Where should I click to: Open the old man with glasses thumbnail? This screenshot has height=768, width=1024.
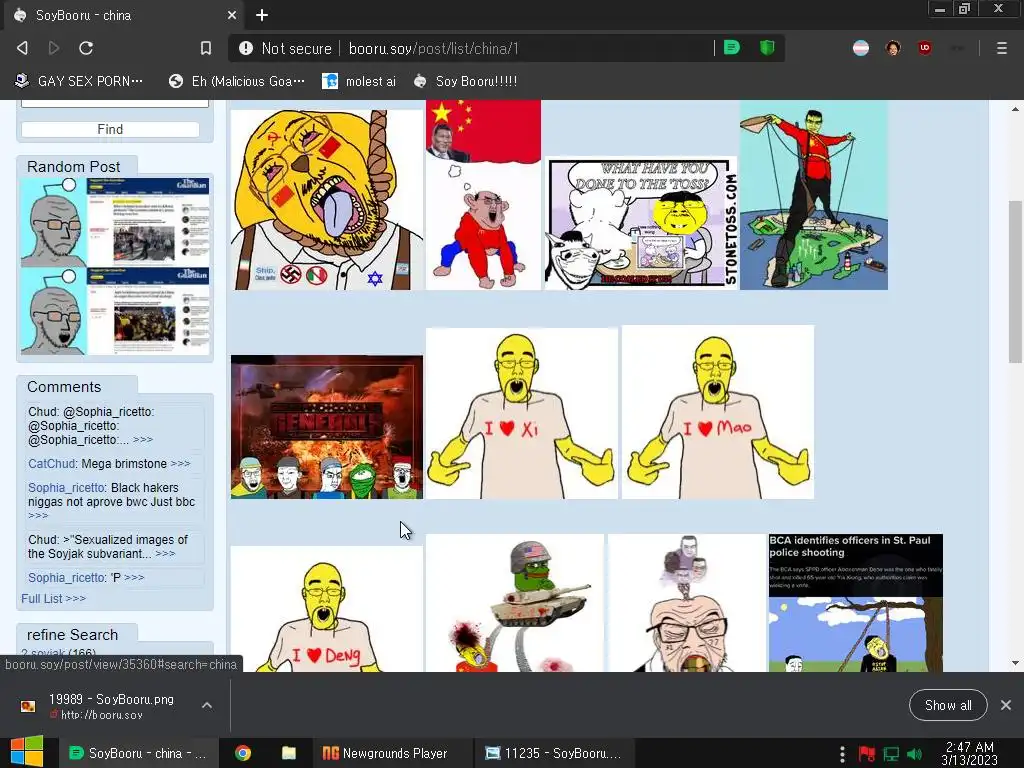(x=687, y=603)
